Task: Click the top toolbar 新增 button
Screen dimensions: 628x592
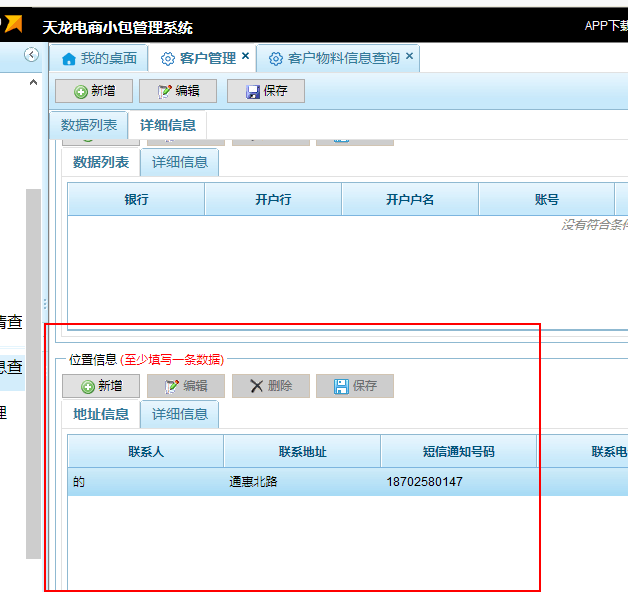Action: coord(95,91)
